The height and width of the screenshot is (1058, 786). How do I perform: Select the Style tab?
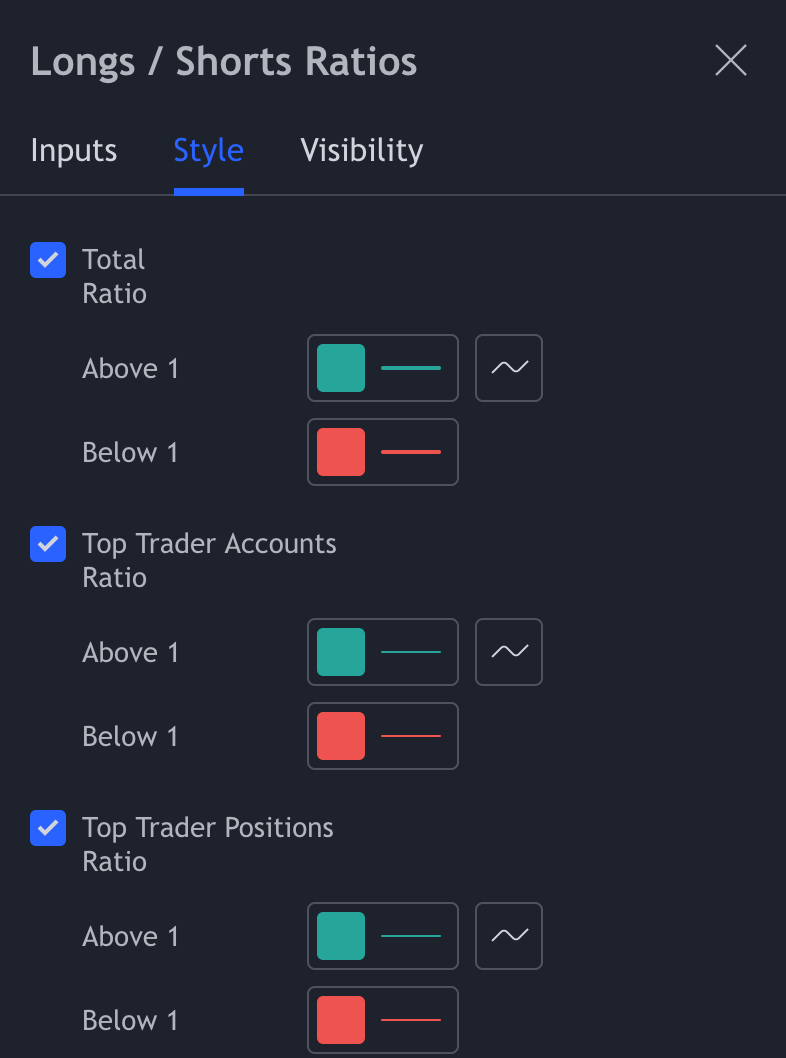pos(208,151)
